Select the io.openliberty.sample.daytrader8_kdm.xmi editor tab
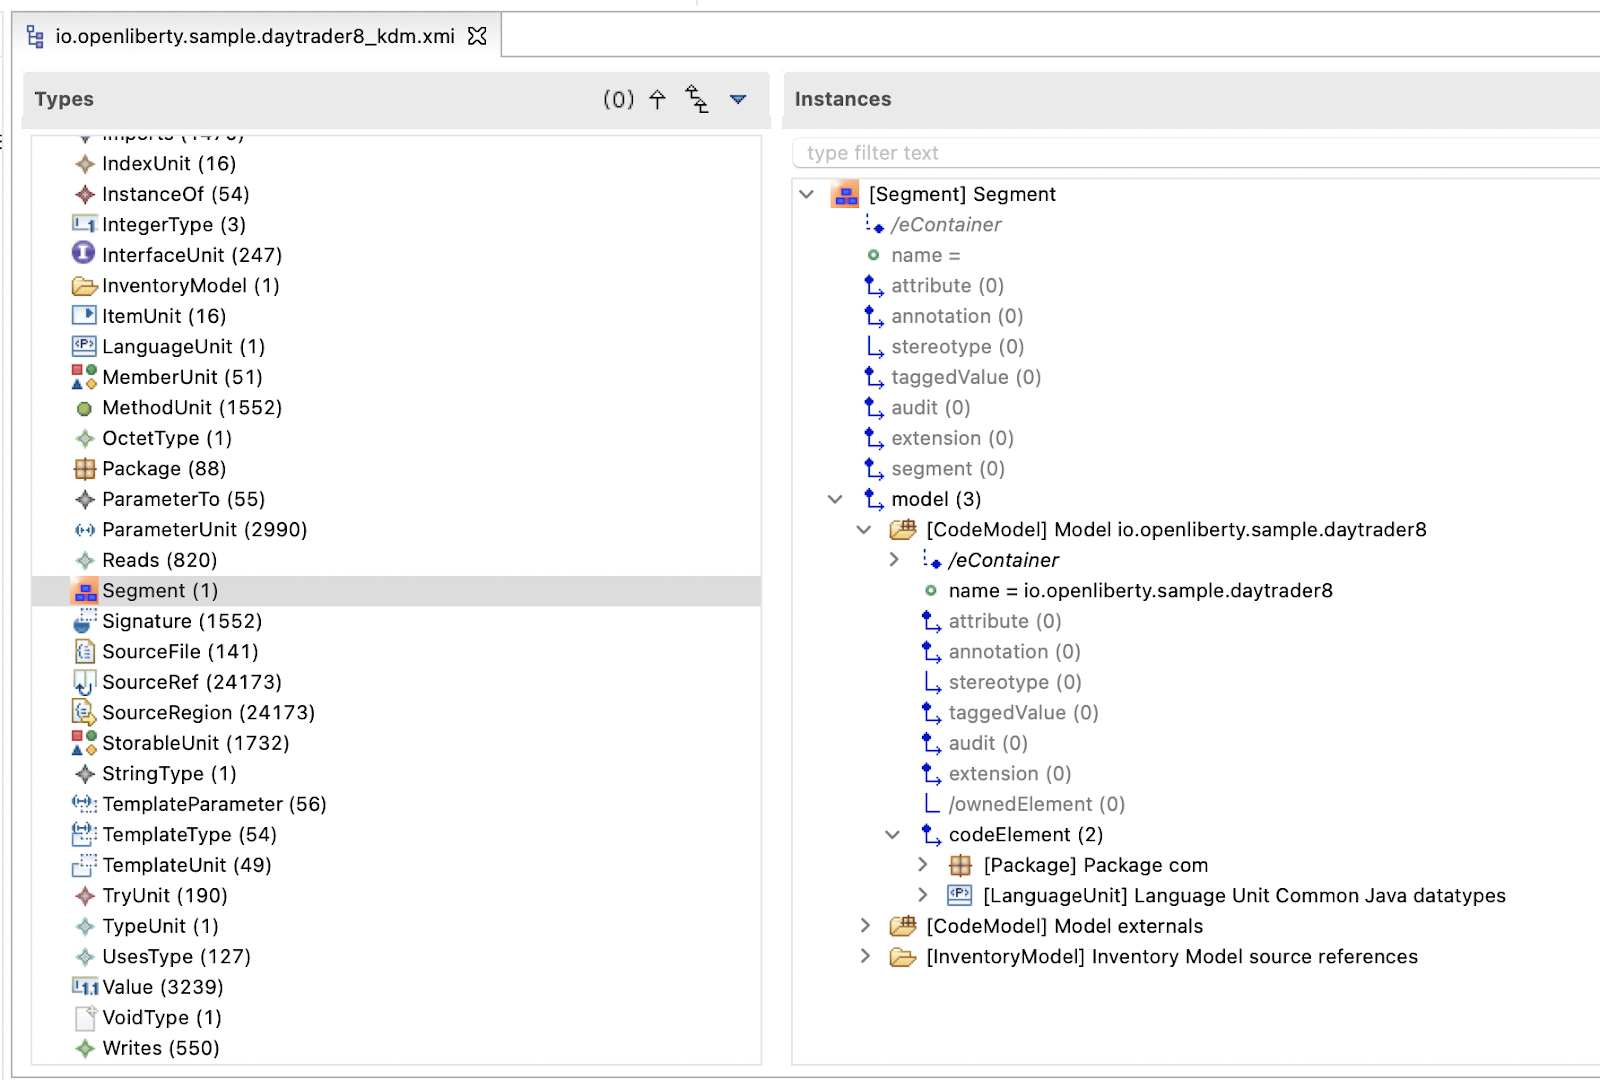Screen dimensions: 1600x1080 pyautogui.click(x=255, y=36)
